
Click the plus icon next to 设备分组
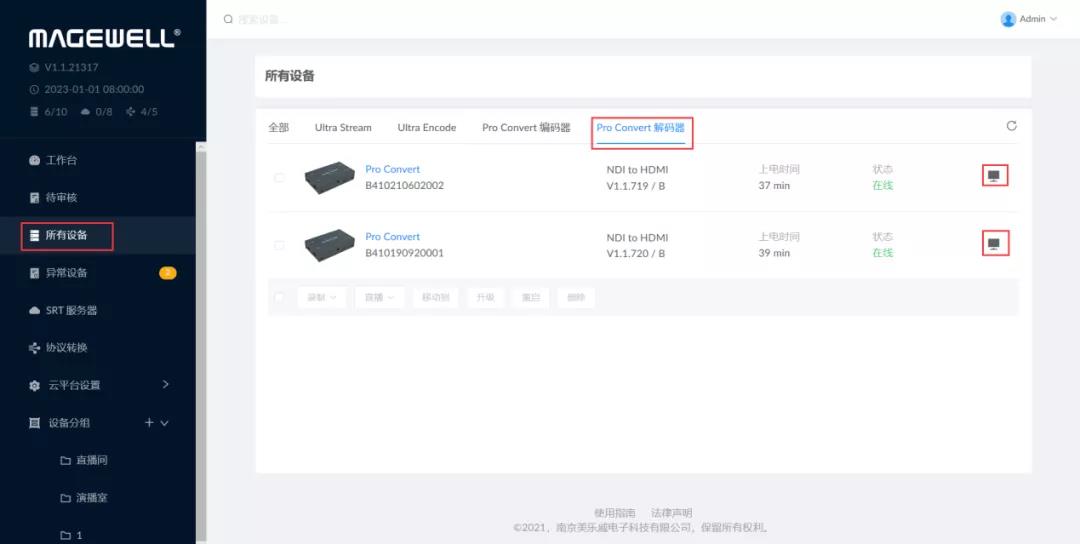149,423
